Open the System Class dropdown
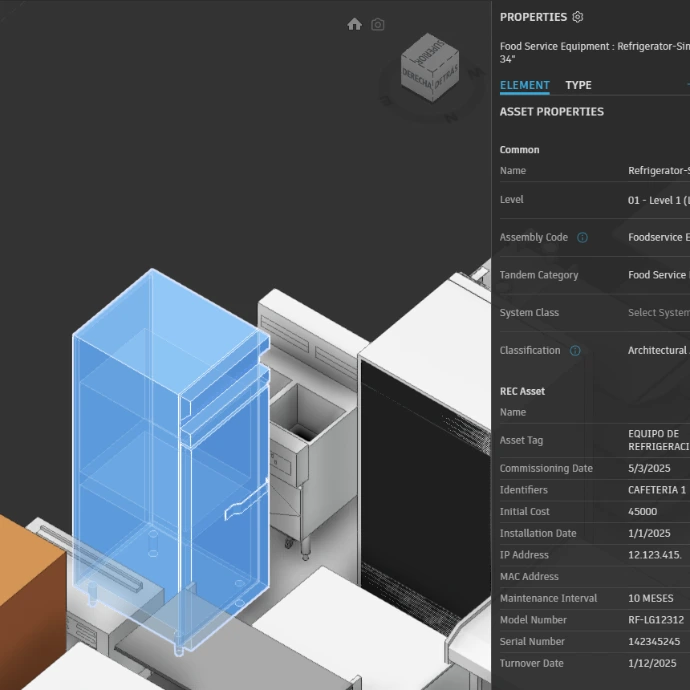The image size is (690, 690). click(x=658, y=313)
